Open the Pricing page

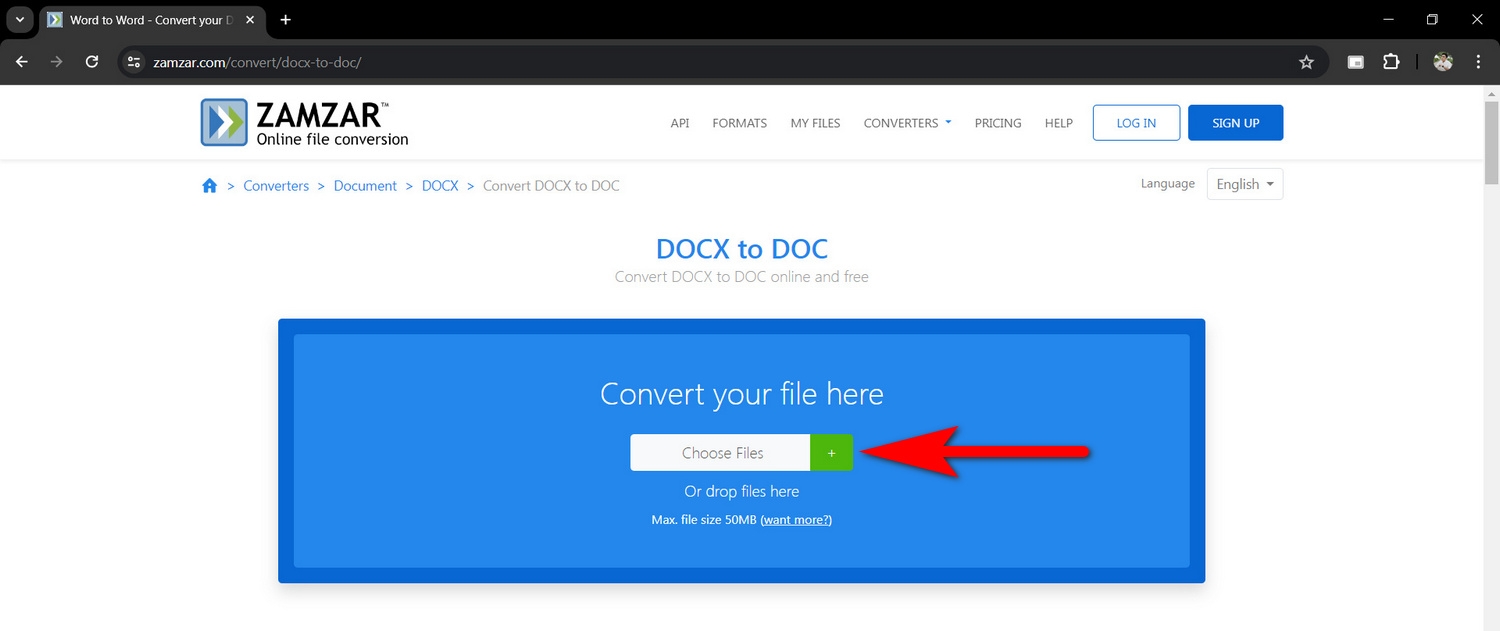(x=998, y=123)
